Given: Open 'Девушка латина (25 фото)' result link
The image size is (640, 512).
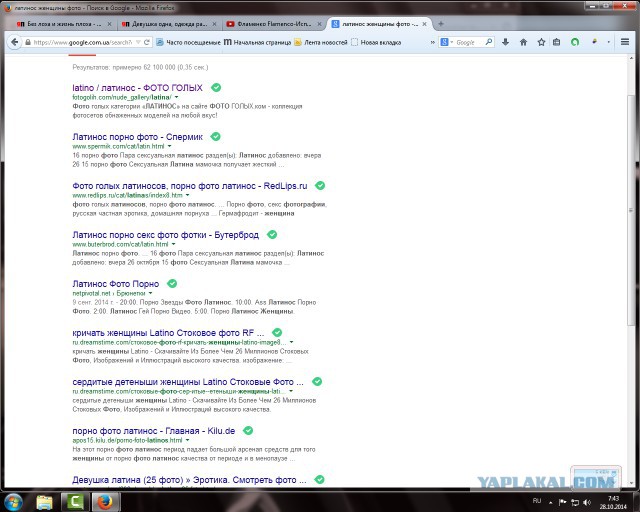Looking at the screenshot, I should coord(189,480).
